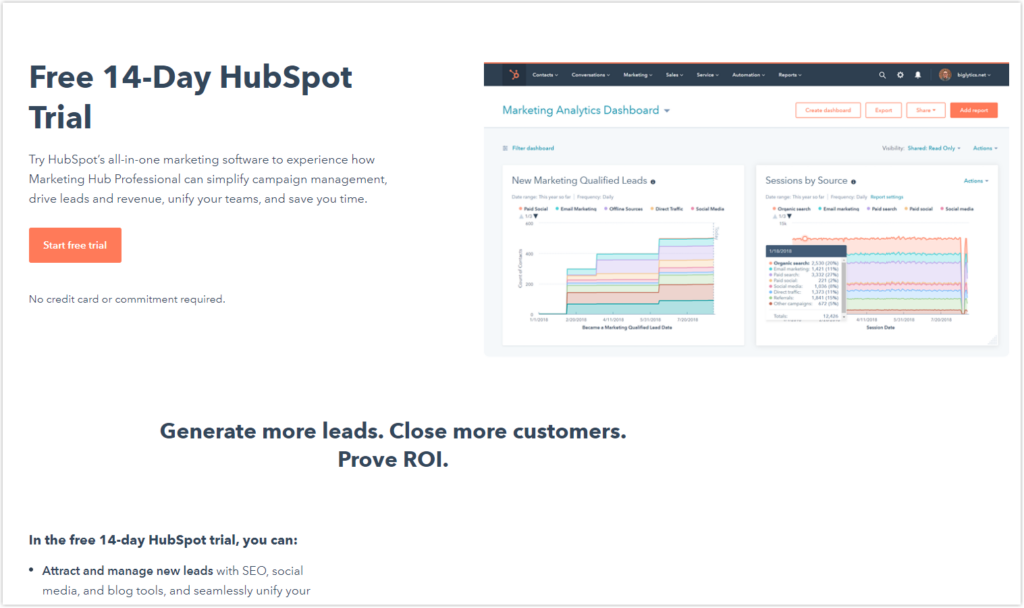Toggle Email Marketing legend in Qualified Leads chart
The height and width of the screenshot is (608, 1024).
pos(576,209)
